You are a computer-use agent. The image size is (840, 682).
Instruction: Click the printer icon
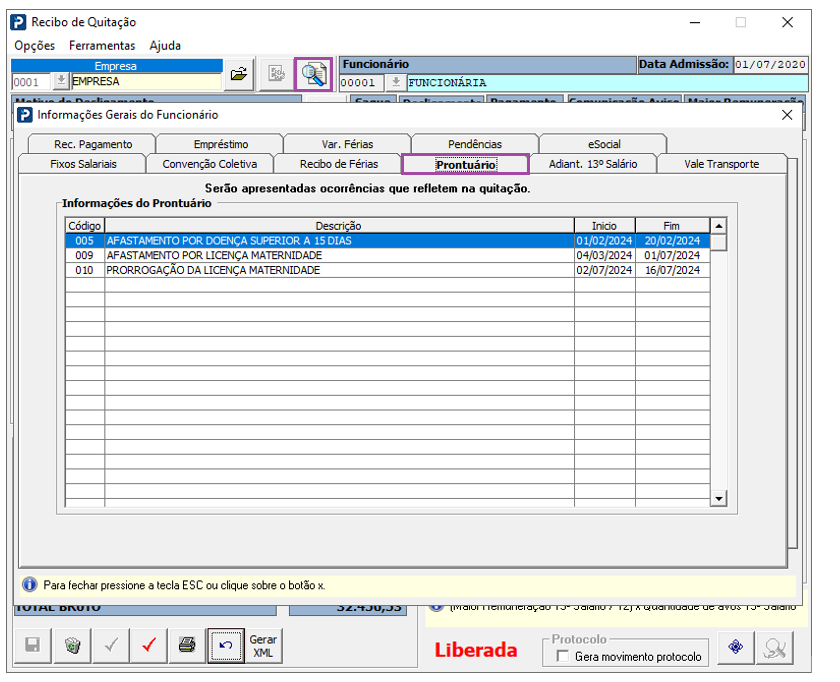coord(187,645)
